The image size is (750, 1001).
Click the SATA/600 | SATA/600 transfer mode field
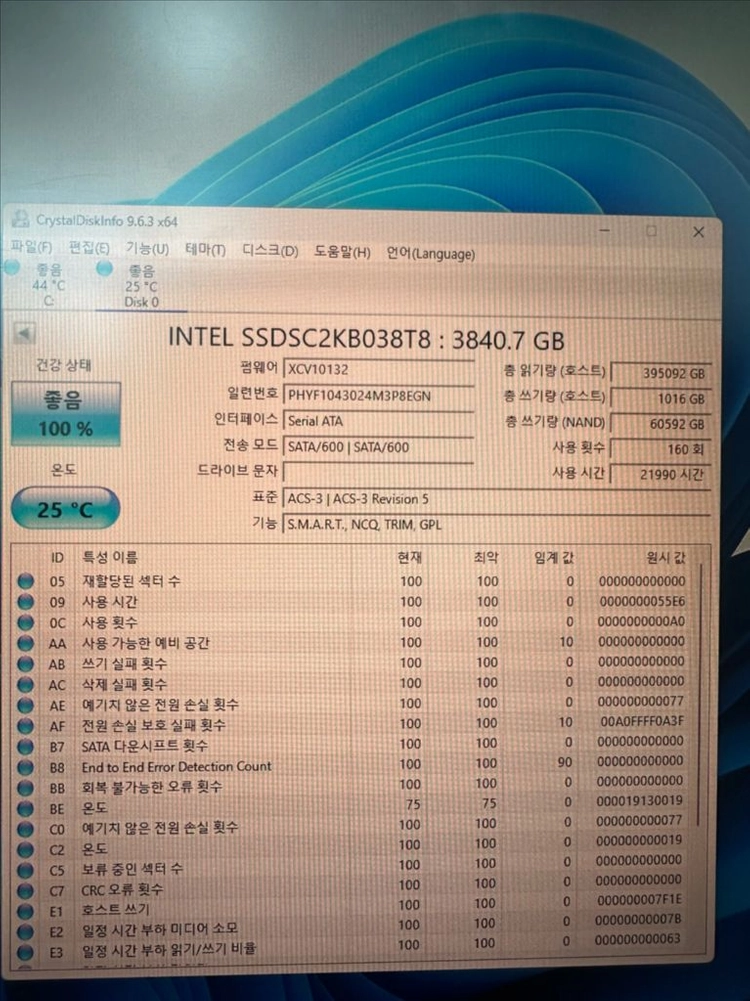tap(379, 447)
